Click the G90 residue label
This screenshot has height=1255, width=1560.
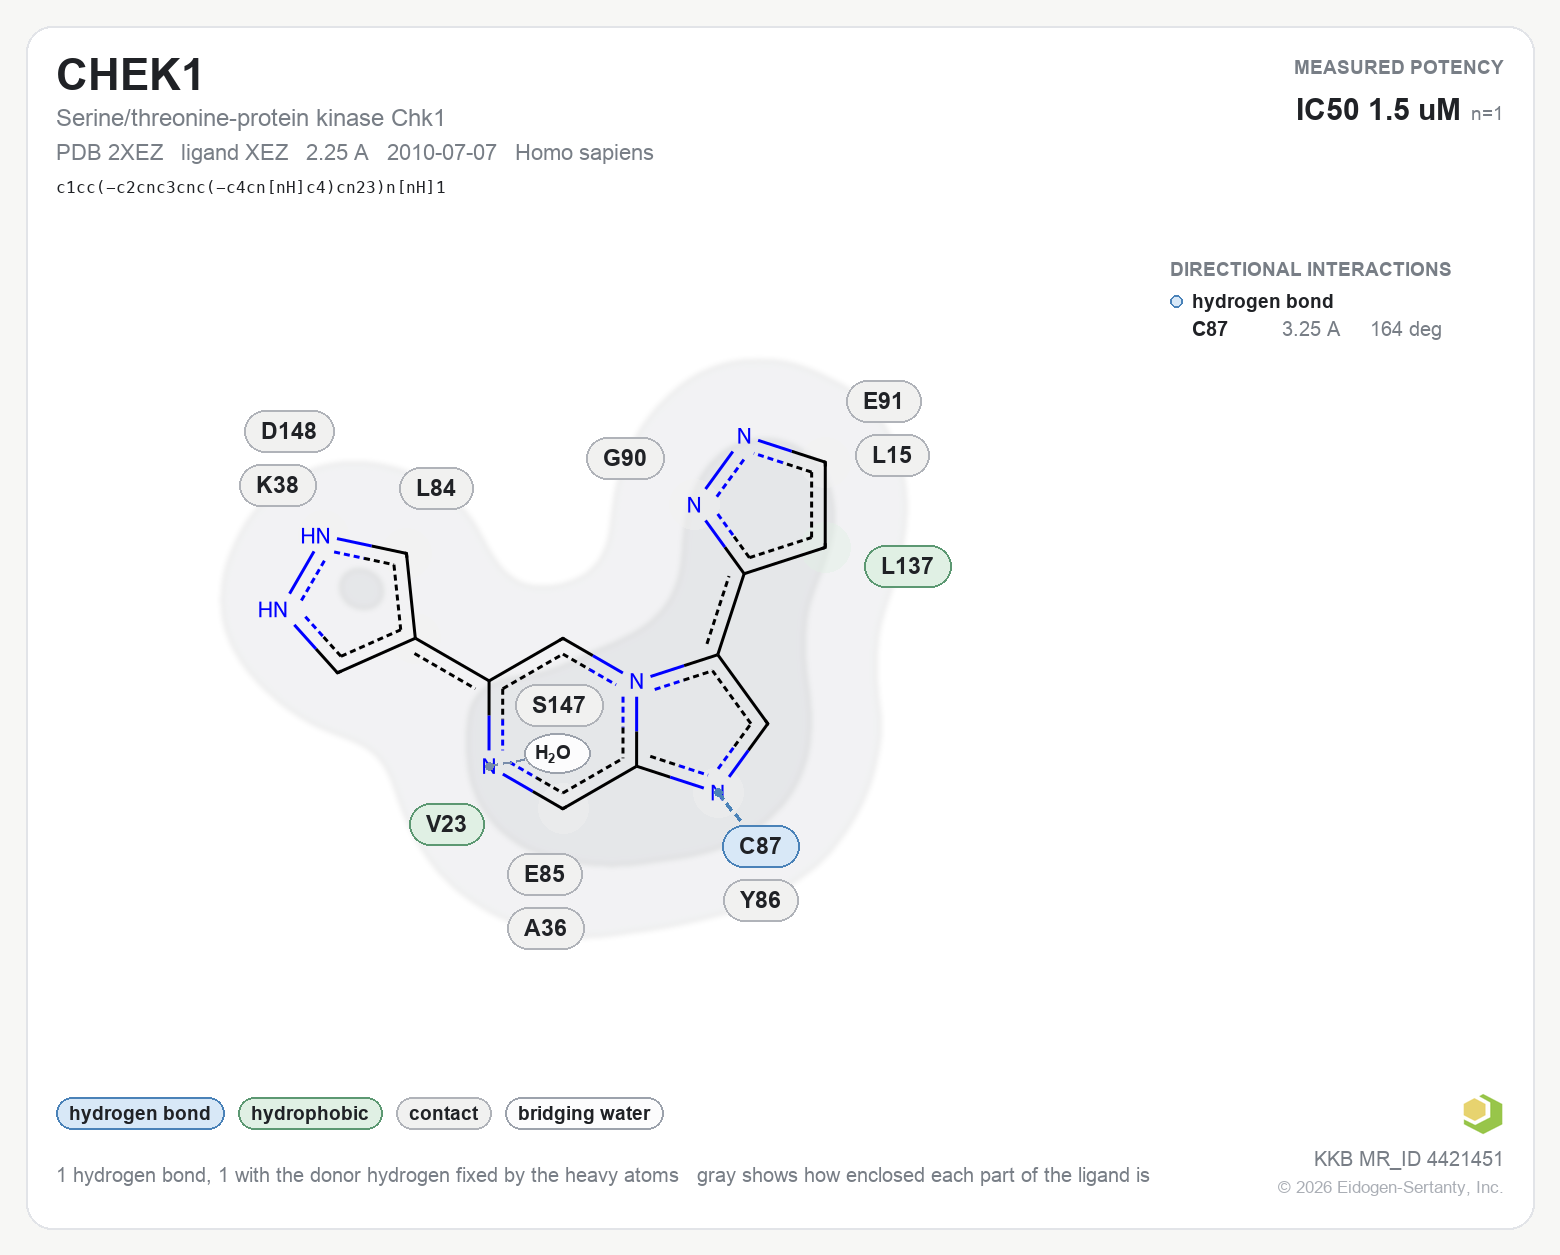click(x=625, y=458)
